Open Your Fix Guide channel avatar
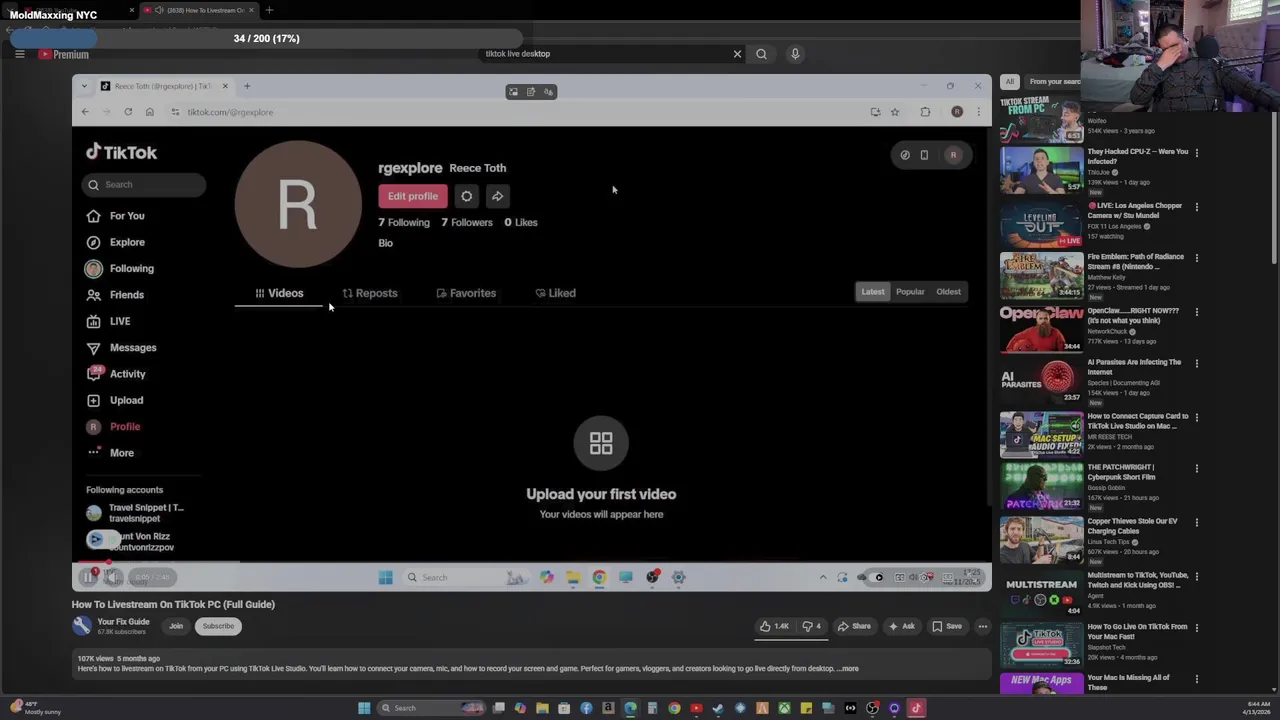Image resolution: width=1280 pixels, height=720 pixels. click(82, 626)
